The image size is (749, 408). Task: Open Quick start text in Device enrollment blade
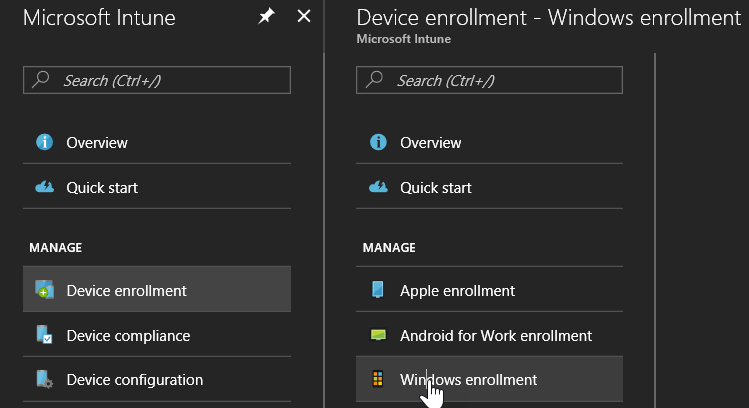[436, 188]
